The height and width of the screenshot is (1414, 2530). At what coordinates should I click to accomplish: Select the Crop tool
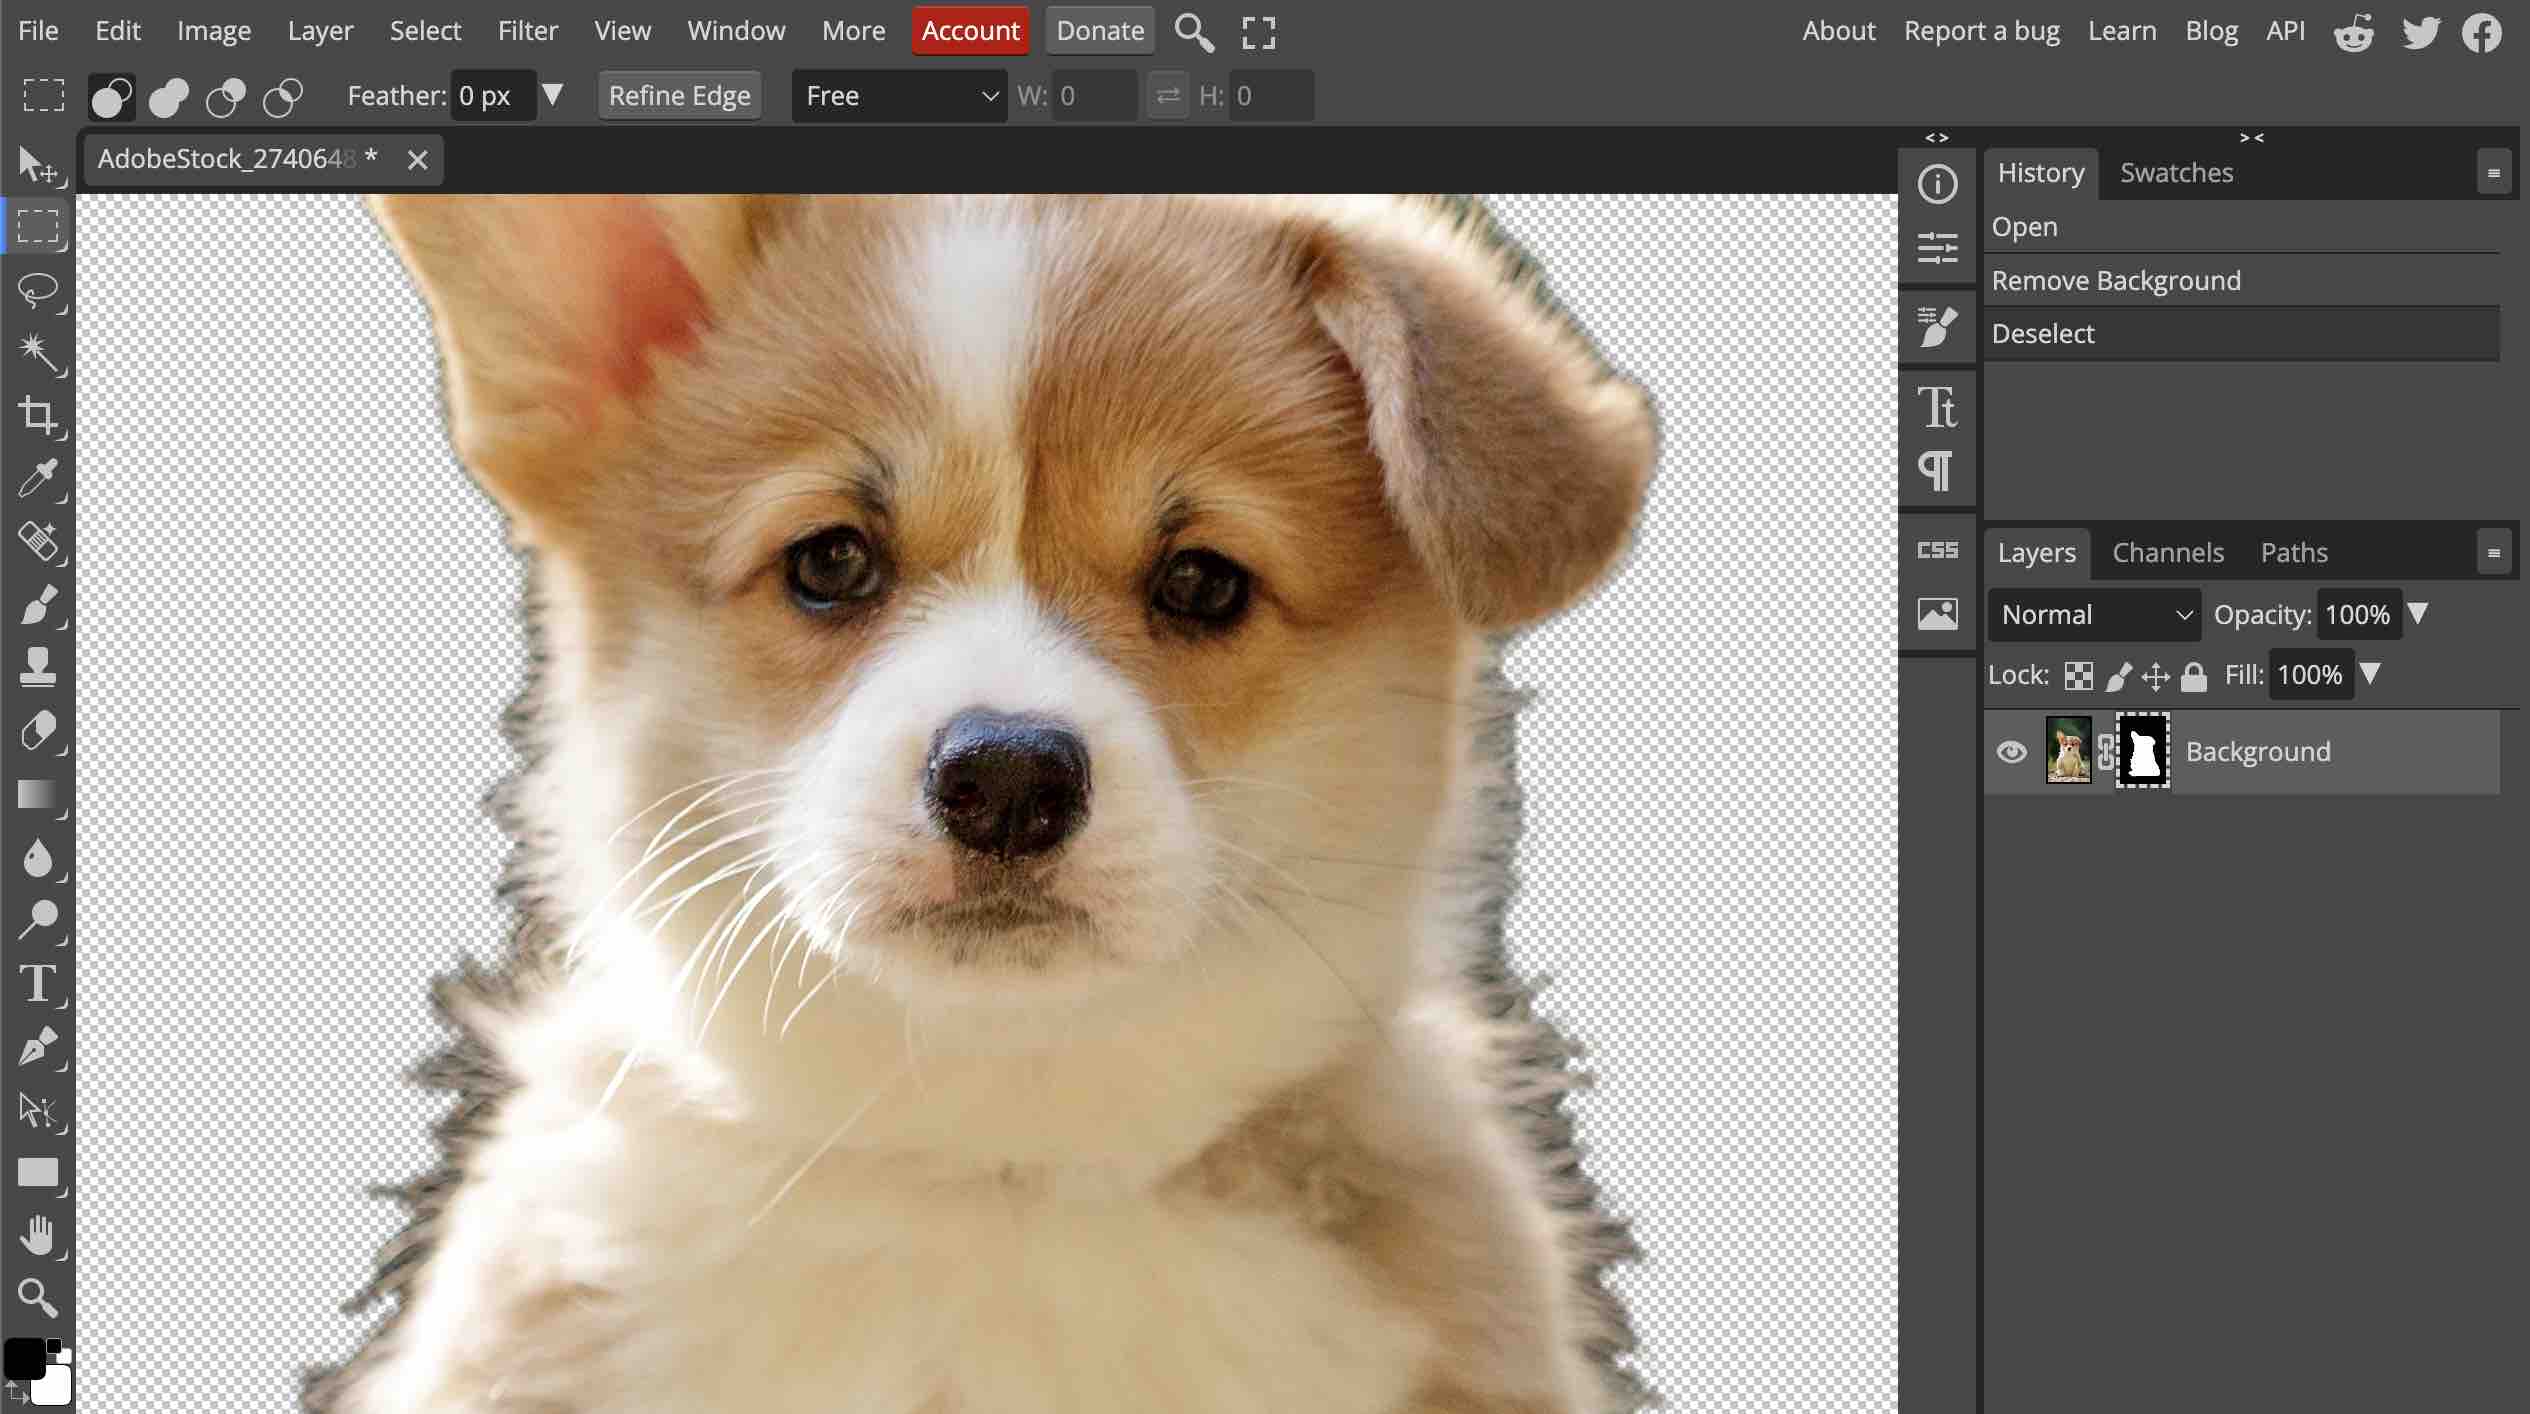pyautogui.click(x=38, y=414)
